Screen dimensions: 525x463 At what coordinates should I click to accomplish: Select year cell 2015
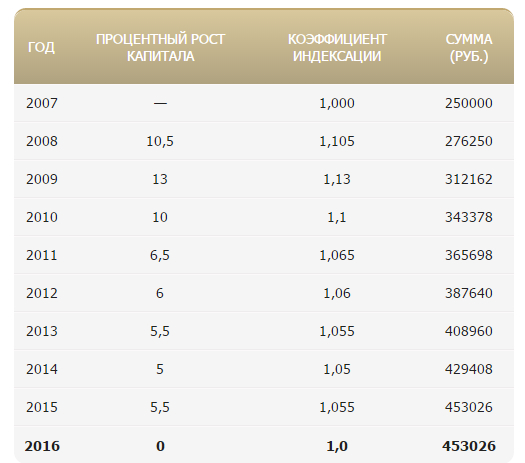(42, 407)
